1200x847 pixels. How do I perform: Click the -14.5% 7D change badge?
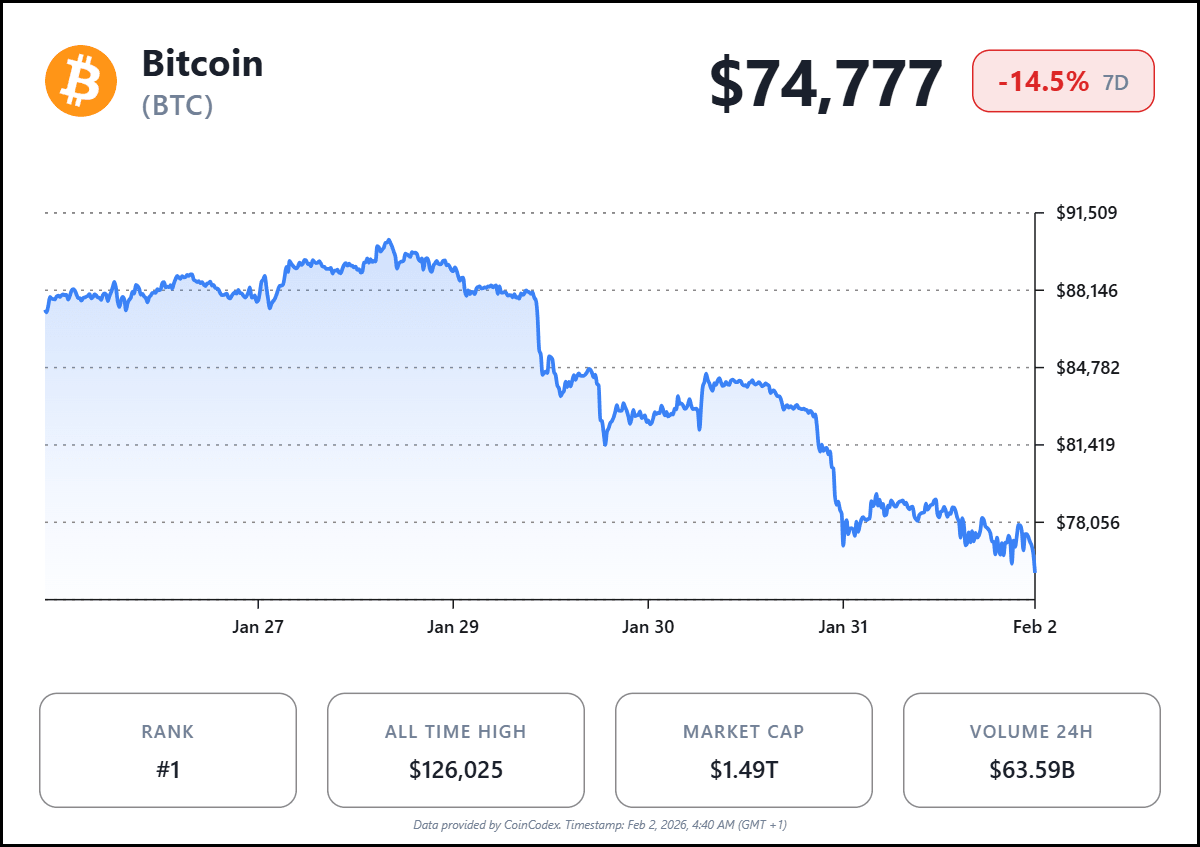click(x=1063, y=81)
